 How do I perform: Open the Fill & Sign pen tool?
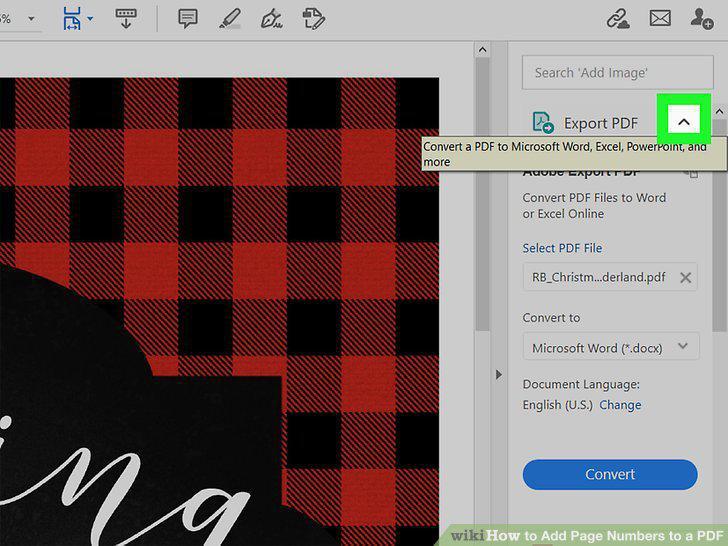(272, 19)
